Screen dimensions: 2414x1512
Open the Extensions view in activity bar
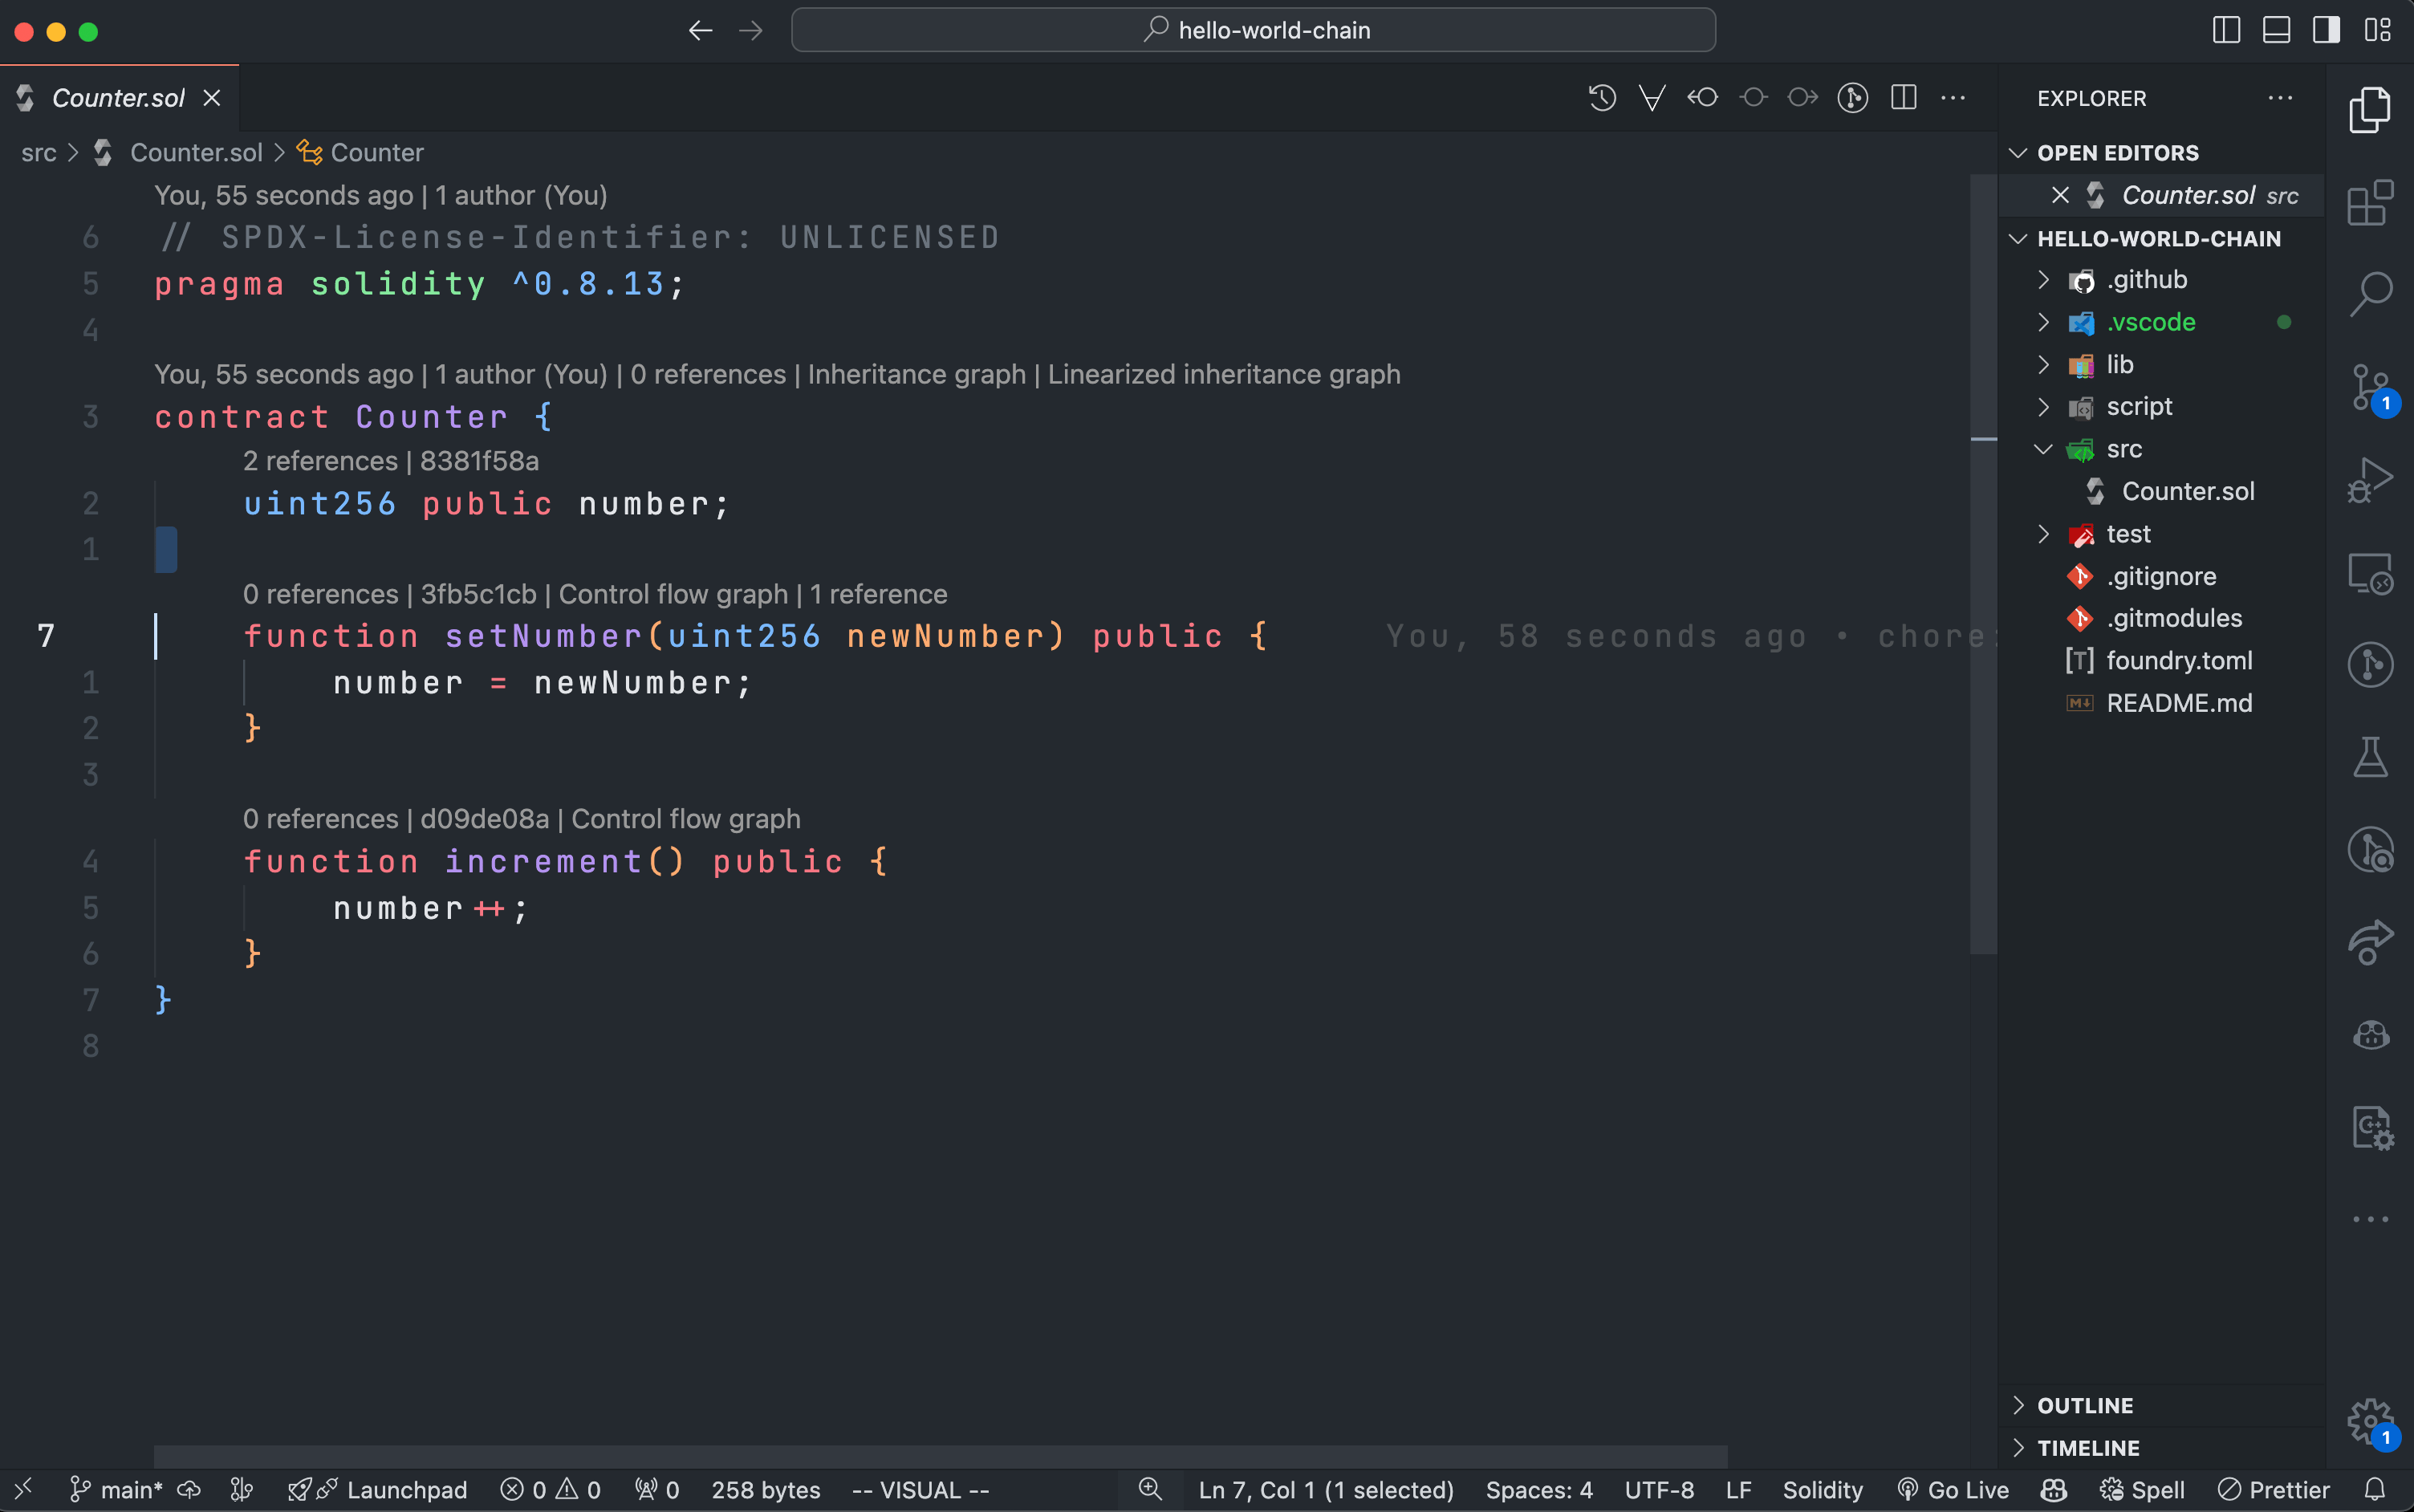2370,203
